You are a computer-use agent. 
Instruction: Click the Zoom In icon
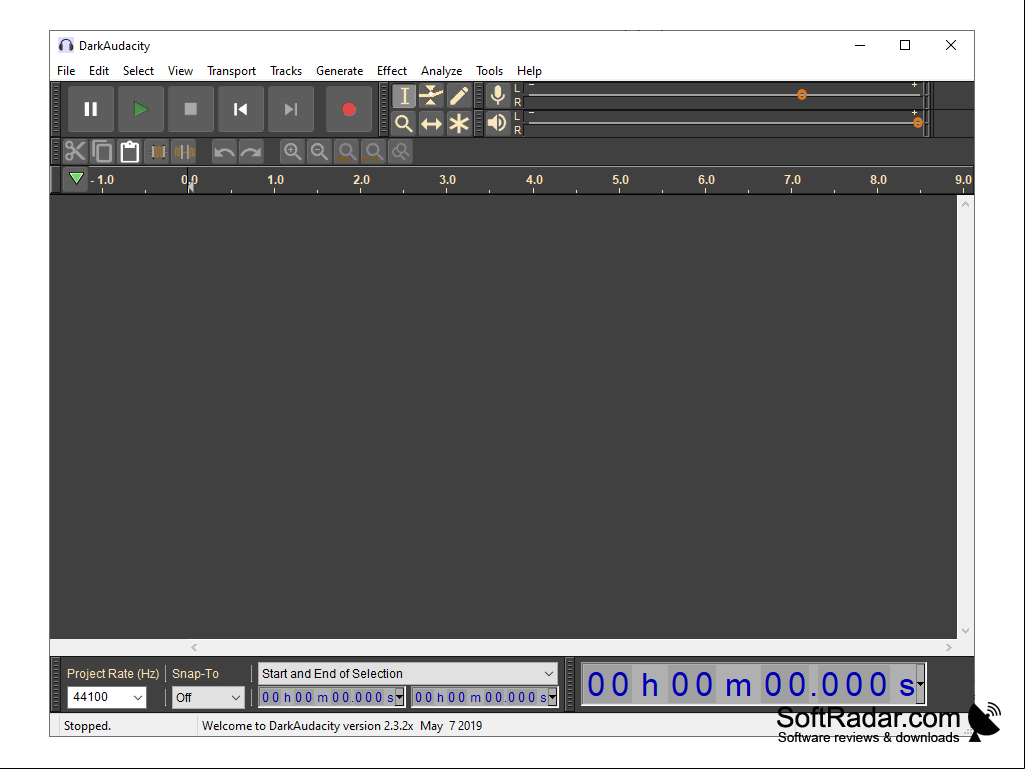[292, 152]
